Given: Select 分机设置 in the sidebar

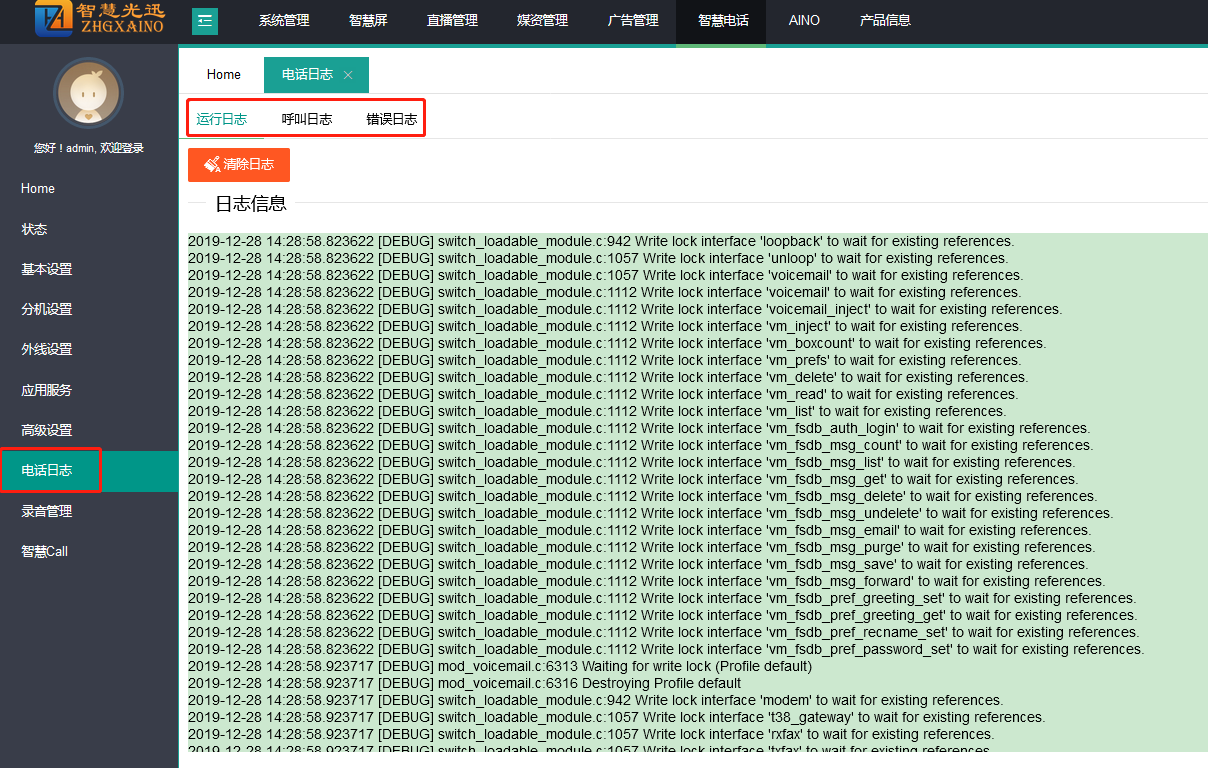Looking at the screenshot, I should pyautogui.click(x=47, y=310).
